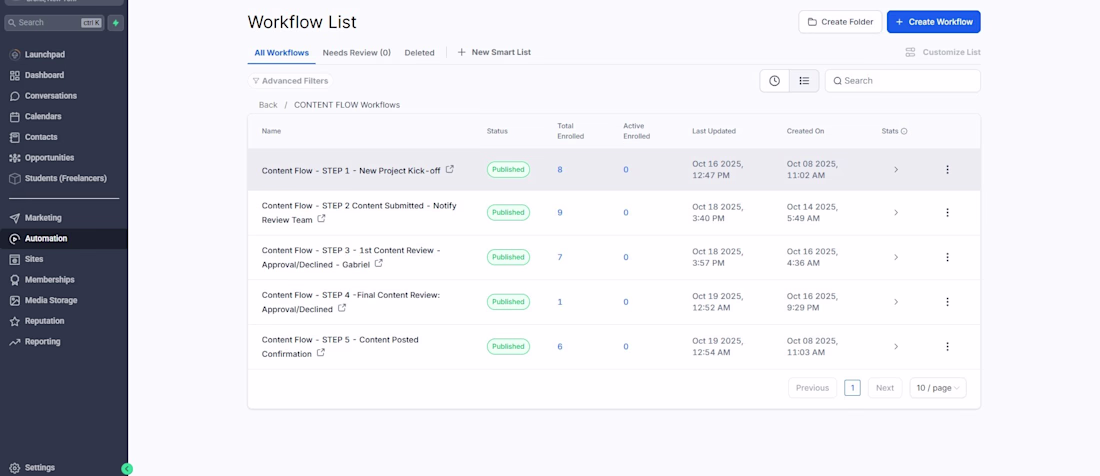Open the 10 / page dropdown
1100x476 pixels.
click(937, 388)
